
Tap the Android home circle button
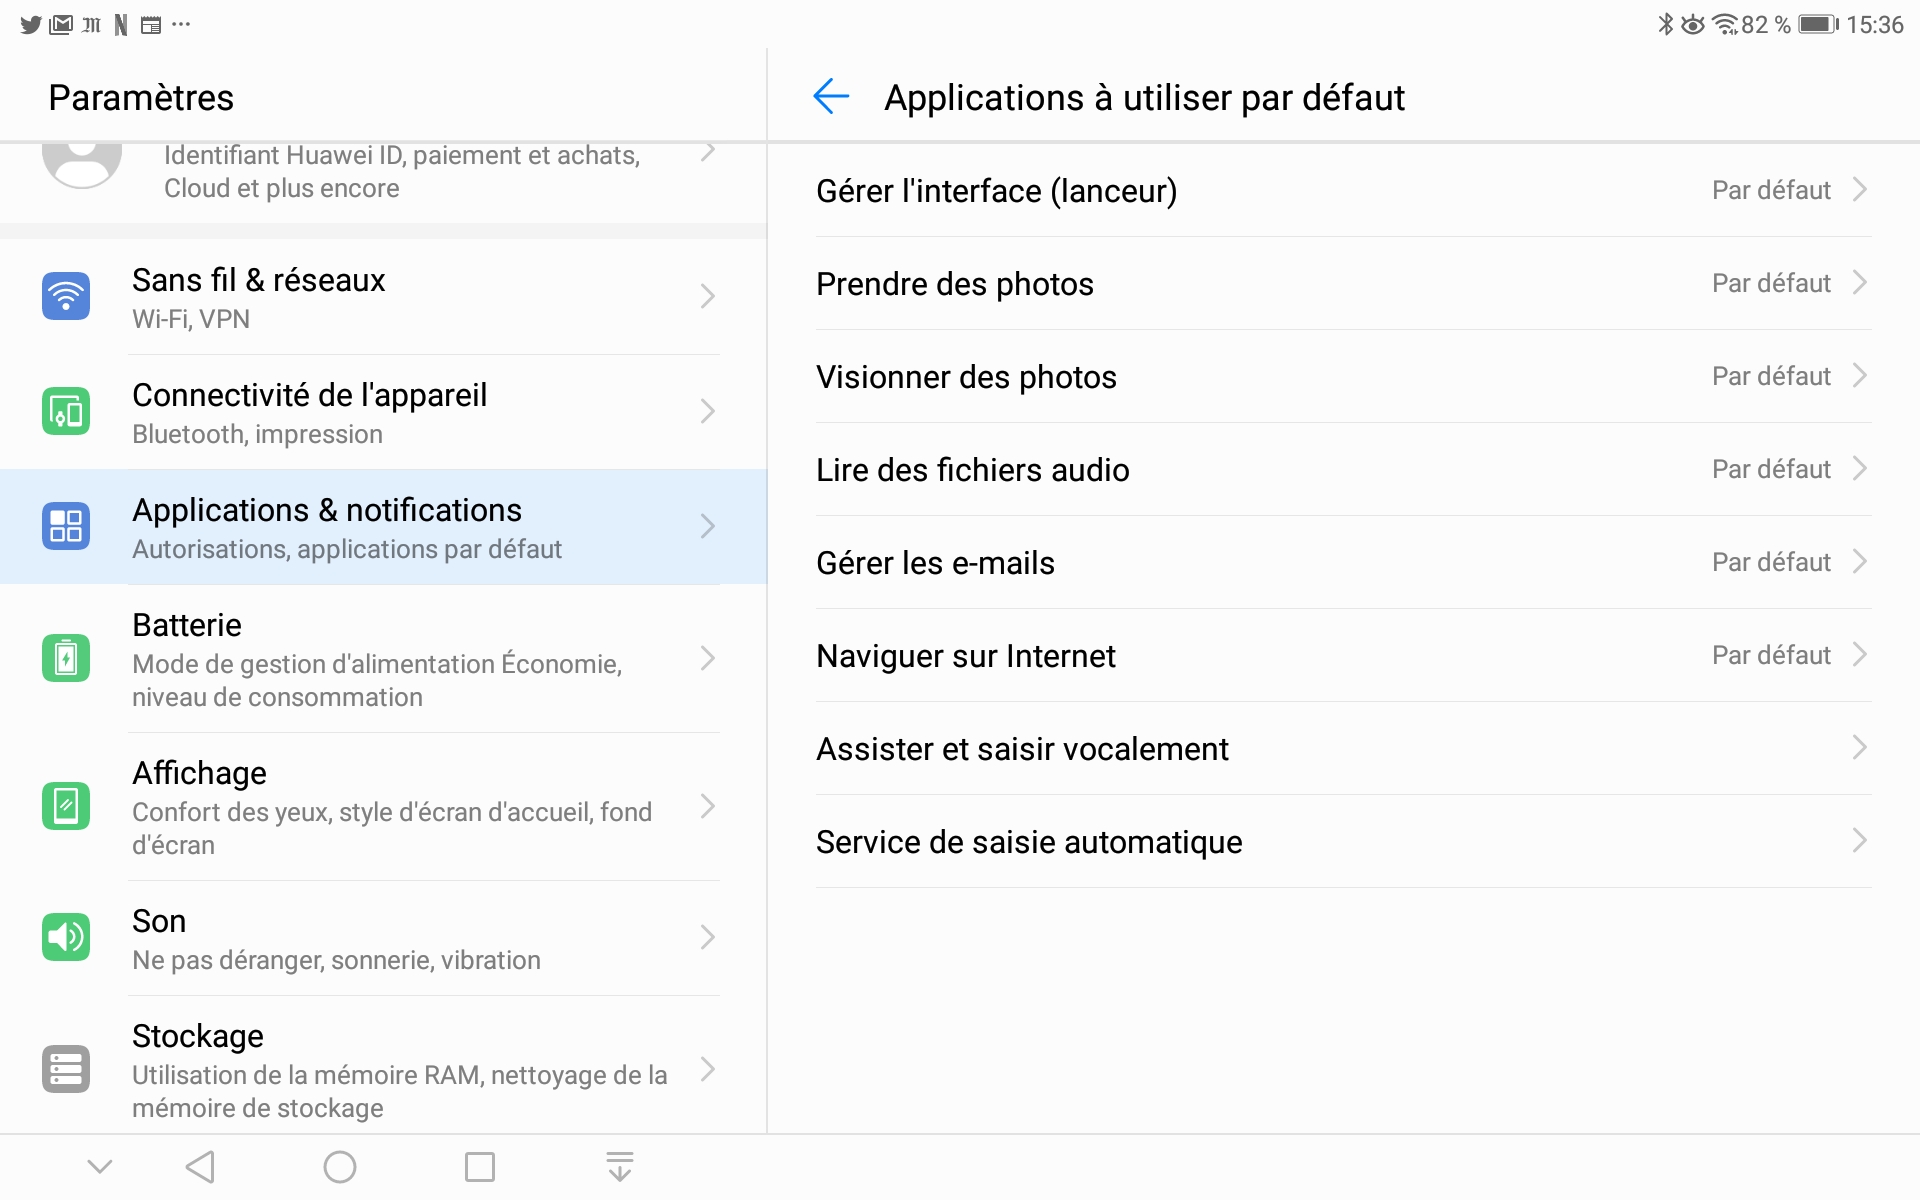340,1167
